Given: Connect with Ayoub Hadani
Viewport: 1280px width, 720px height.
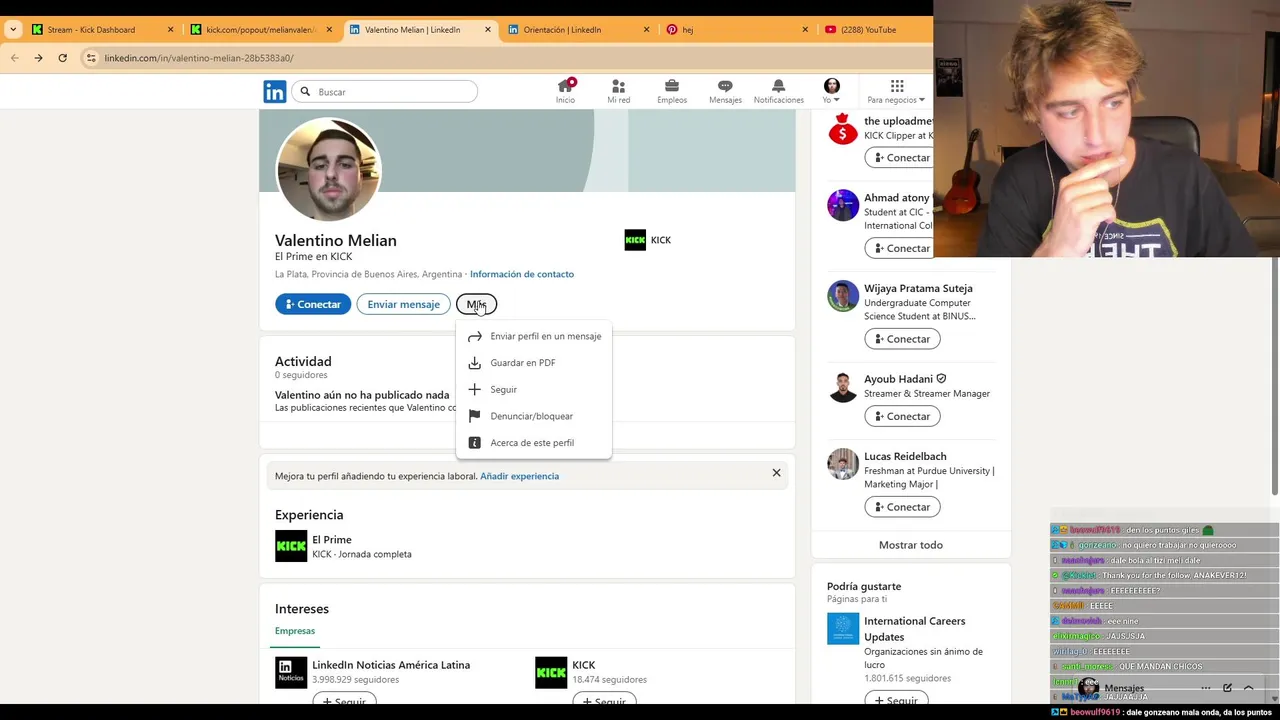Looking at the screenshot, I should (902, 416).
